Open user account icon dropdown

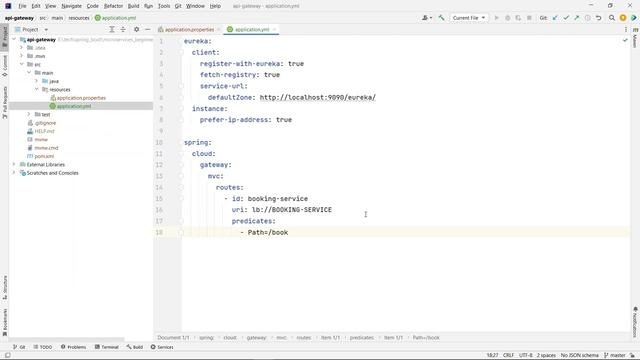pos(427,18)
